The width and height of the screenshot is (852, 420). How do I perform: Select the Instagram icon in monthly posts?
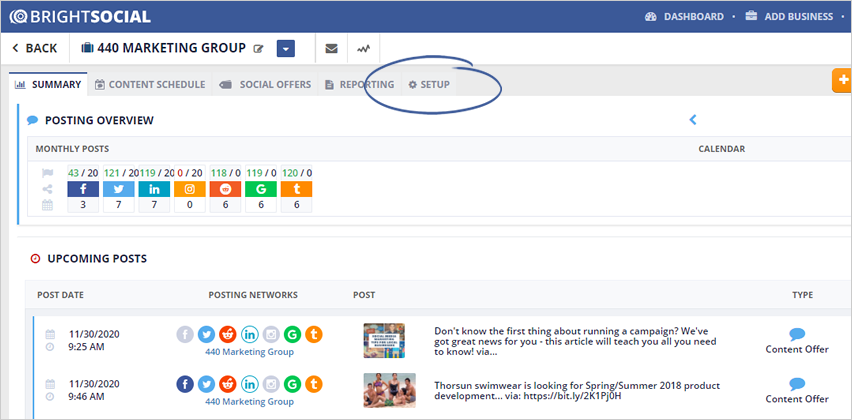click(189, 189)
